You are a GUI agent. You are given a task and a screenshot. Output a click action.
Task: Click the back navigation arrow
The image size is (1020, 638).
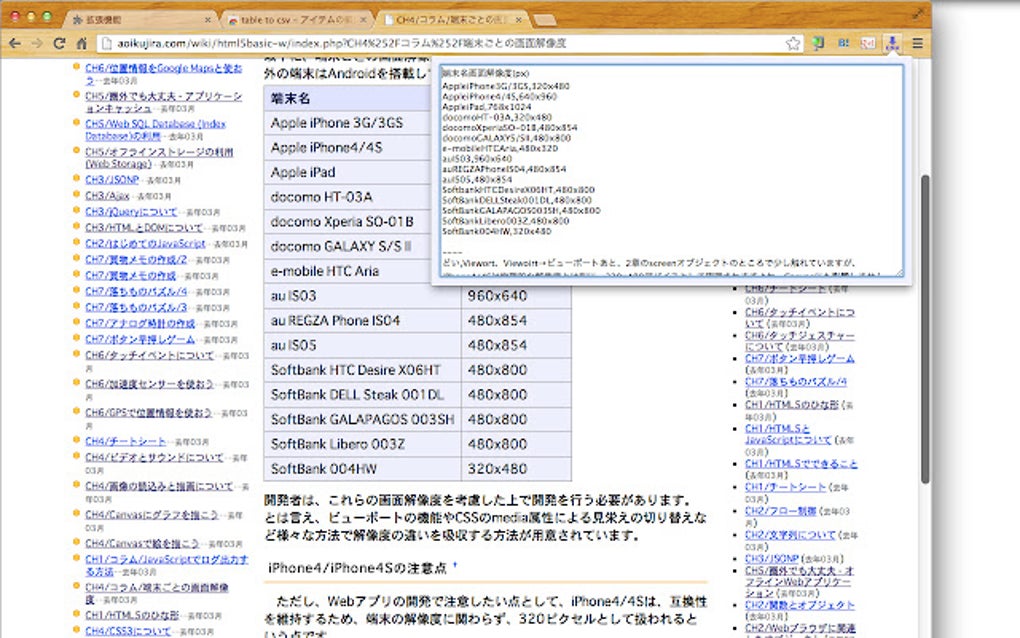13,43
